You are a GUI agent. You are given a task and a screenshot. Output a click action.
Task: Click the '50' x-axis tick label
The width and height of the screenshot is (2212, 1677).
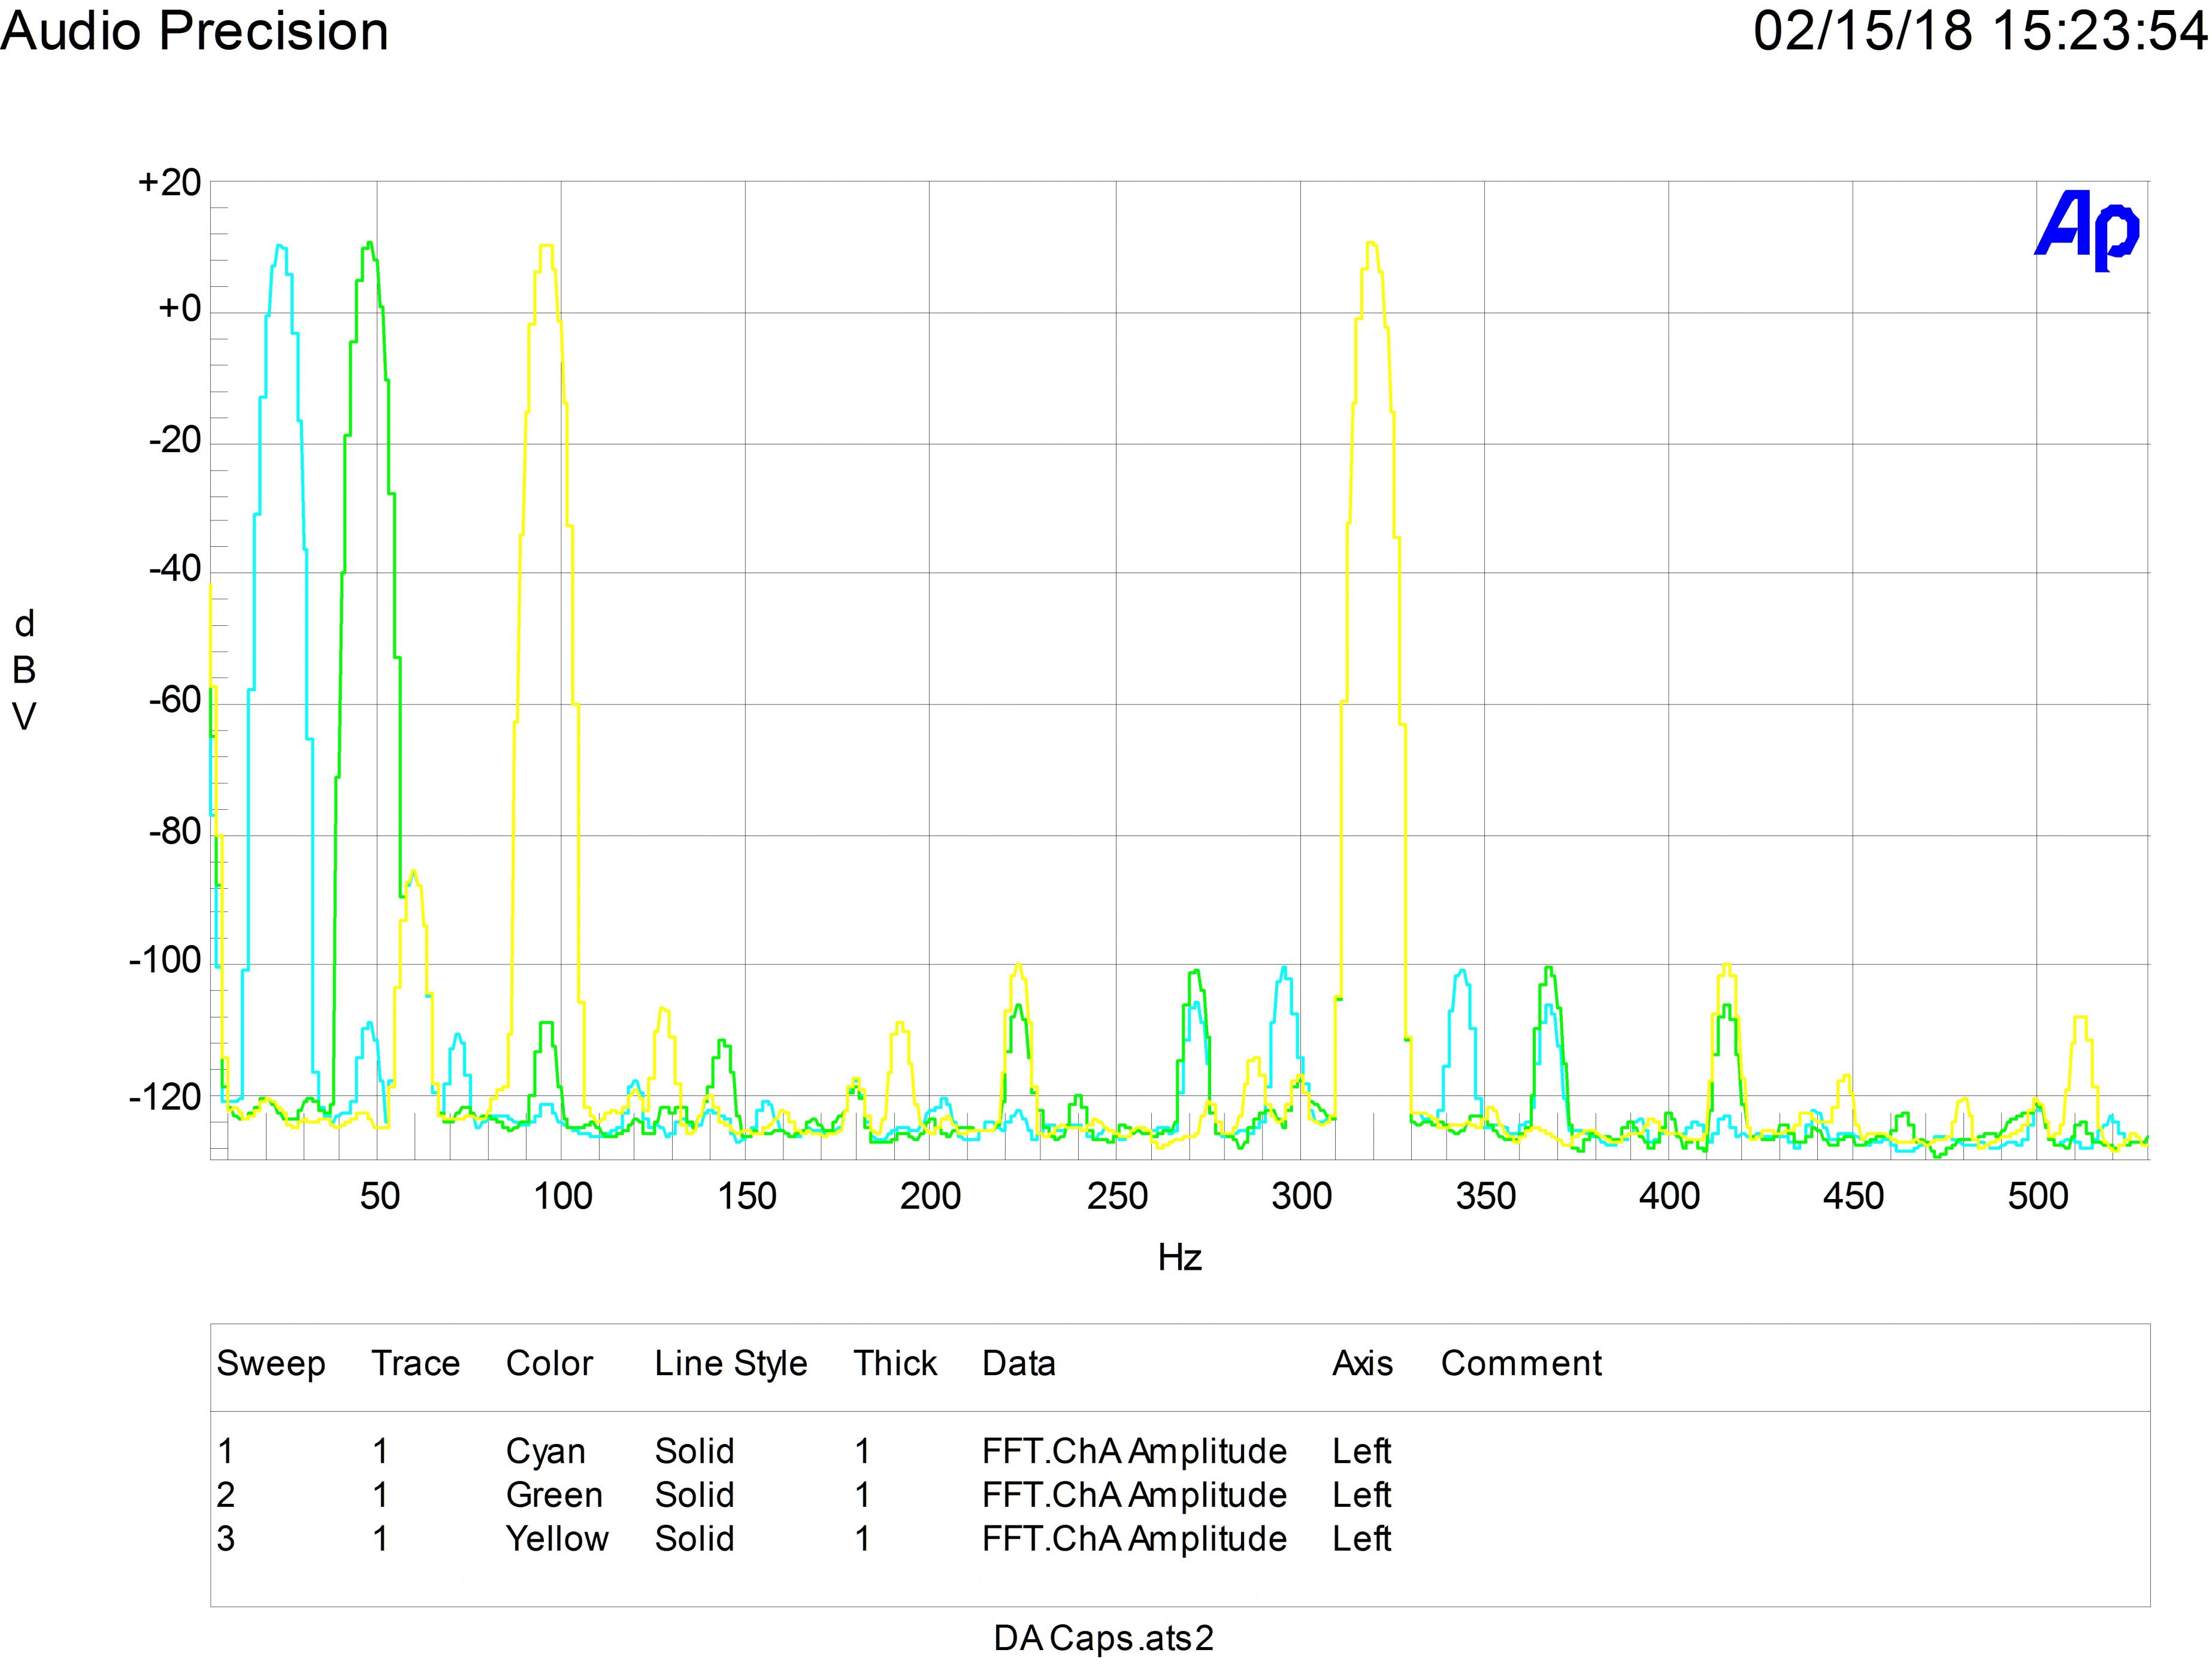[x=380, y=1196]
